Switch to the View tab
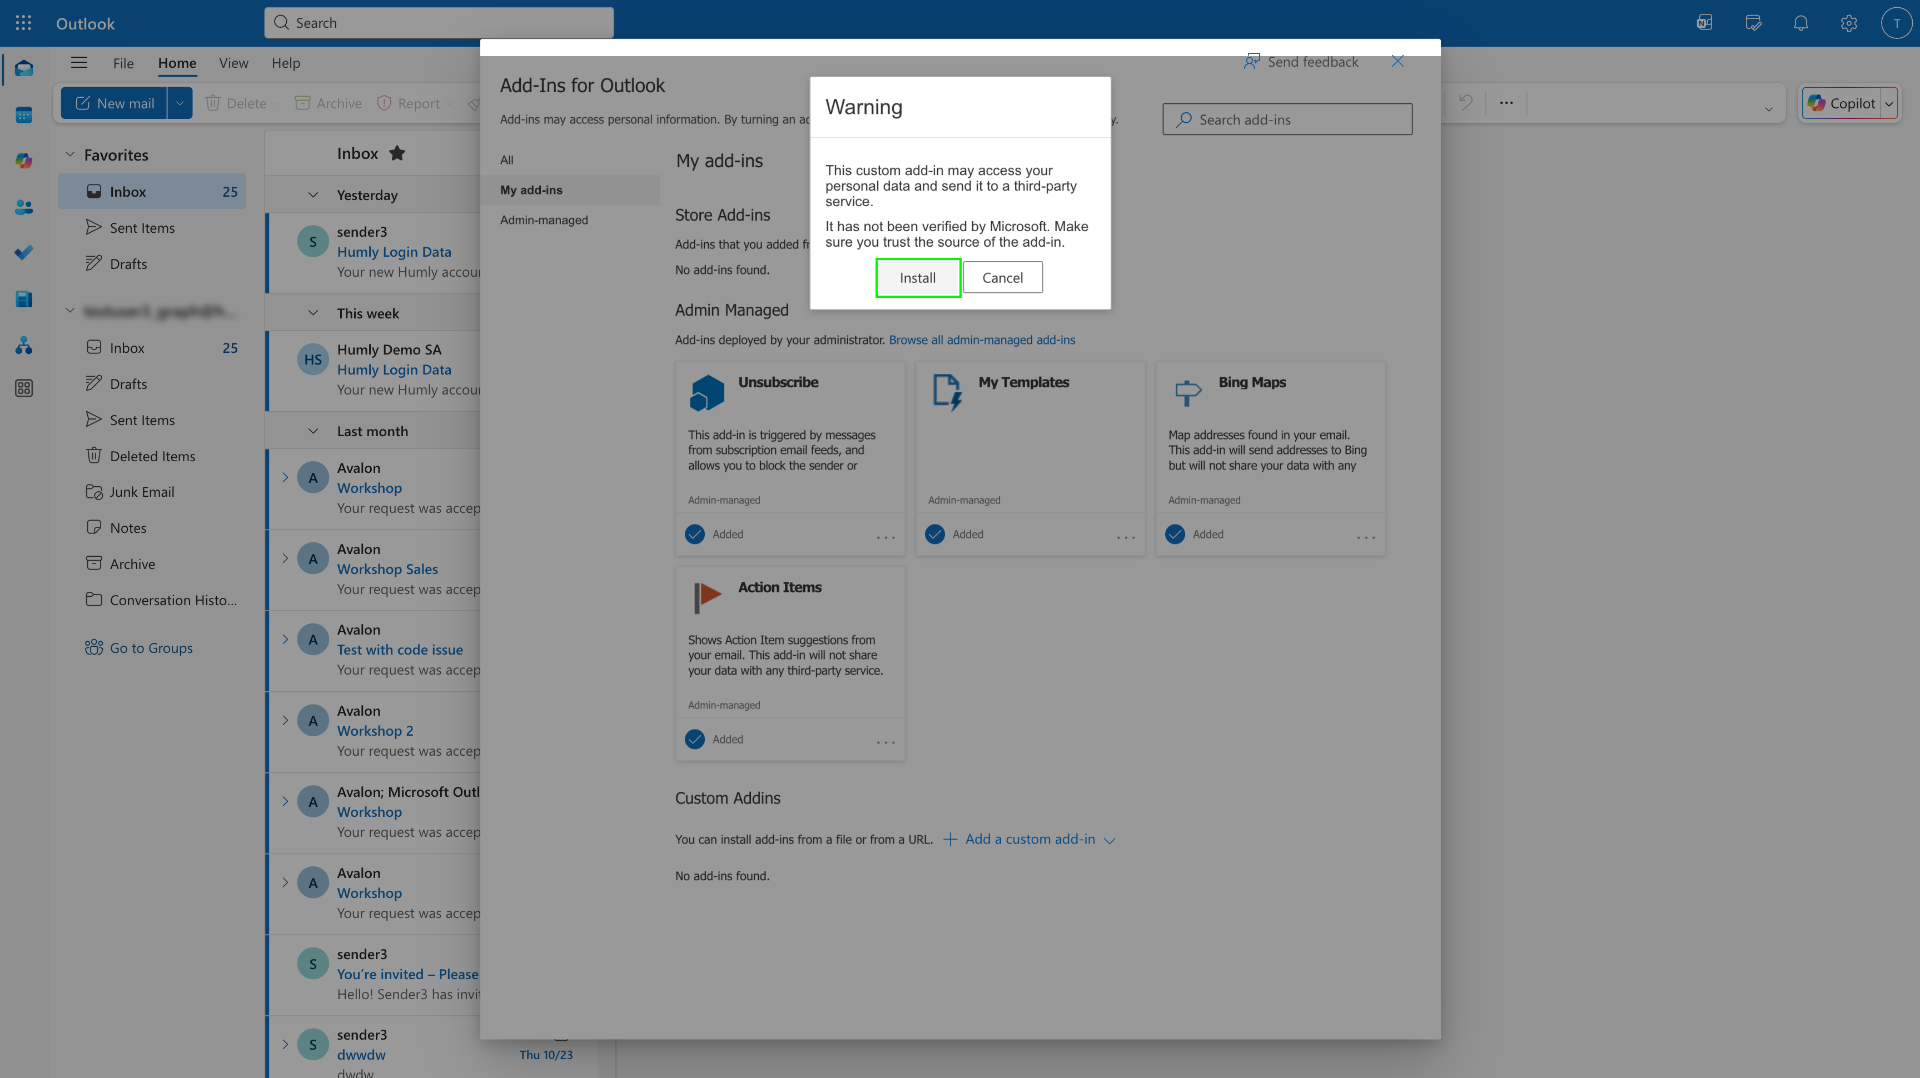1920x1078 pixels. tap(233, 63)
